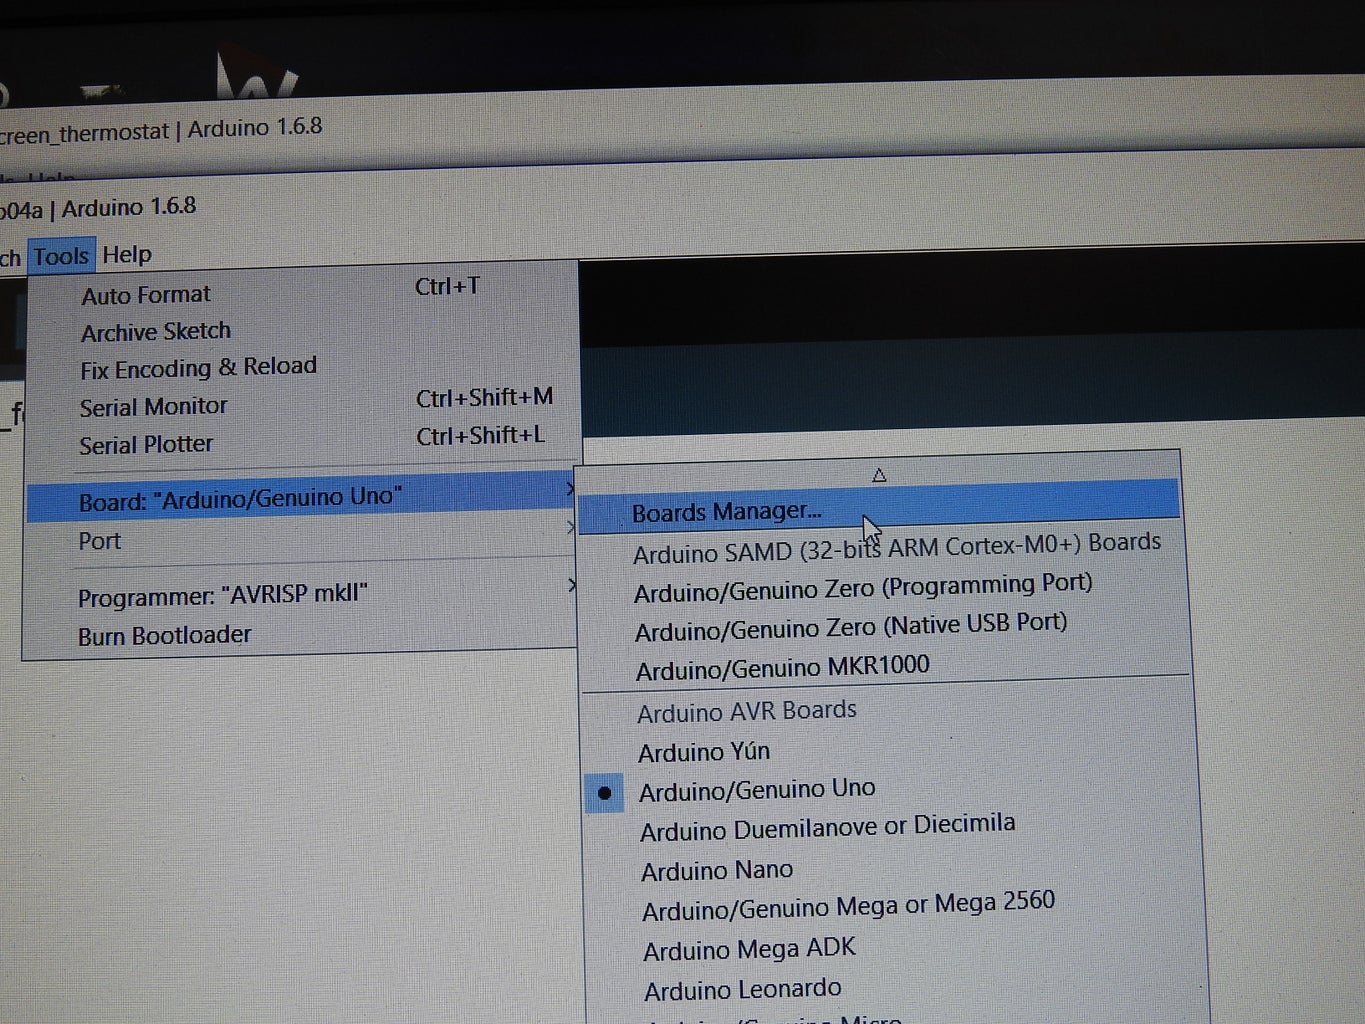The image size is (1365, 1024).
Task: Select Arduino/Genuino Uno radio option
Action: click(889, 791)
